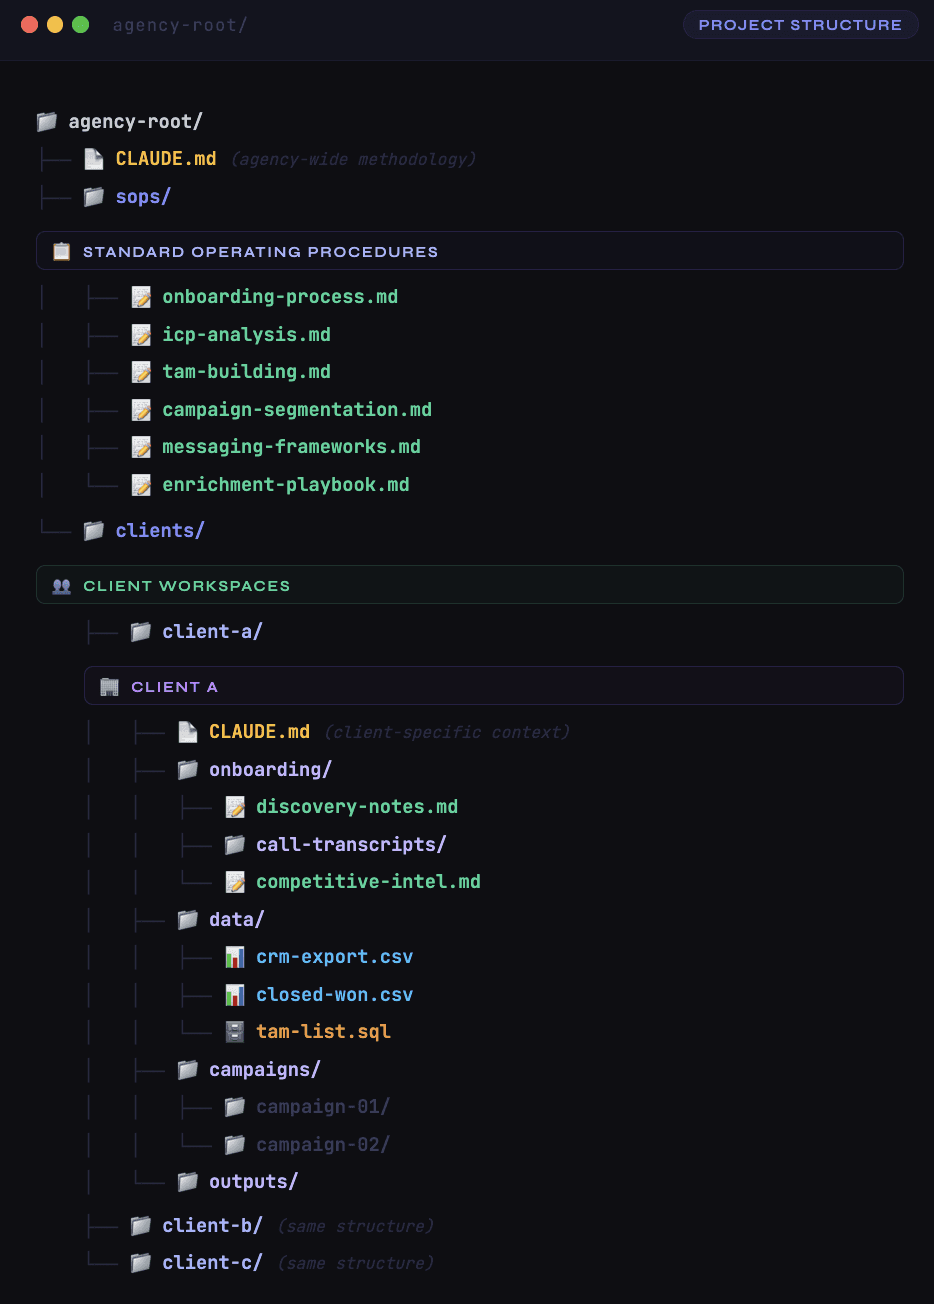Select the campaign-01/ entry under campaigns
The width and height of the screenshot is (934, 1304).
[322, 1106]
